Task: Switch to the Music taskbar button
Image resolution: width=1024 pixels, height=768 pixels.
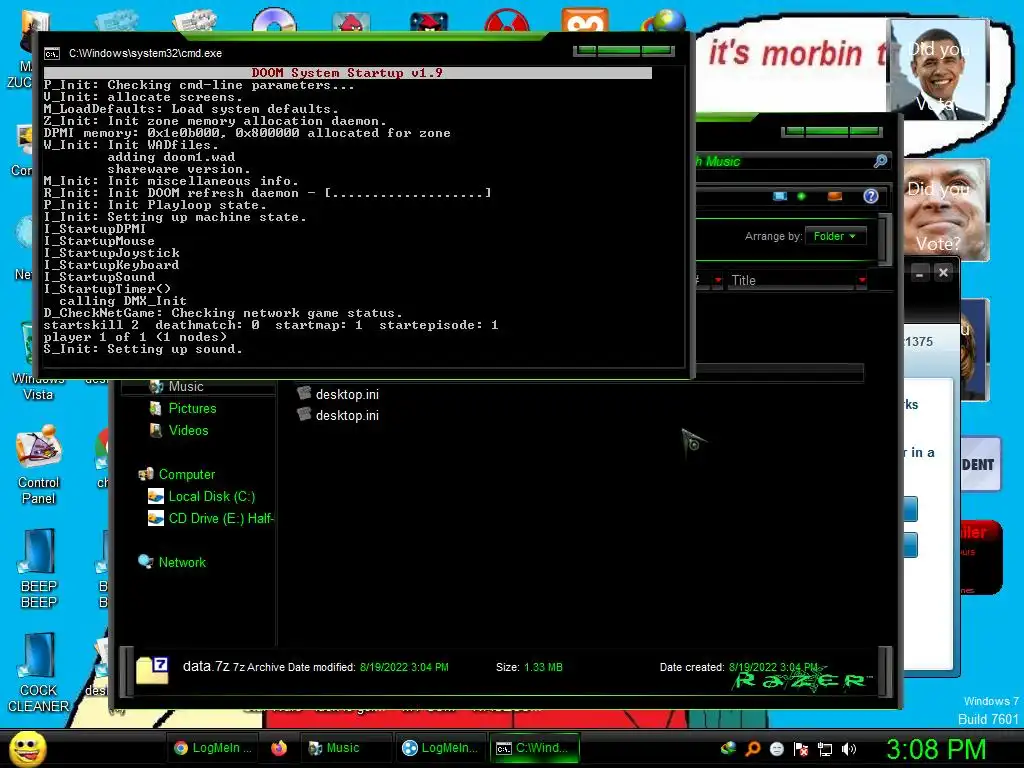Action: 346,748
